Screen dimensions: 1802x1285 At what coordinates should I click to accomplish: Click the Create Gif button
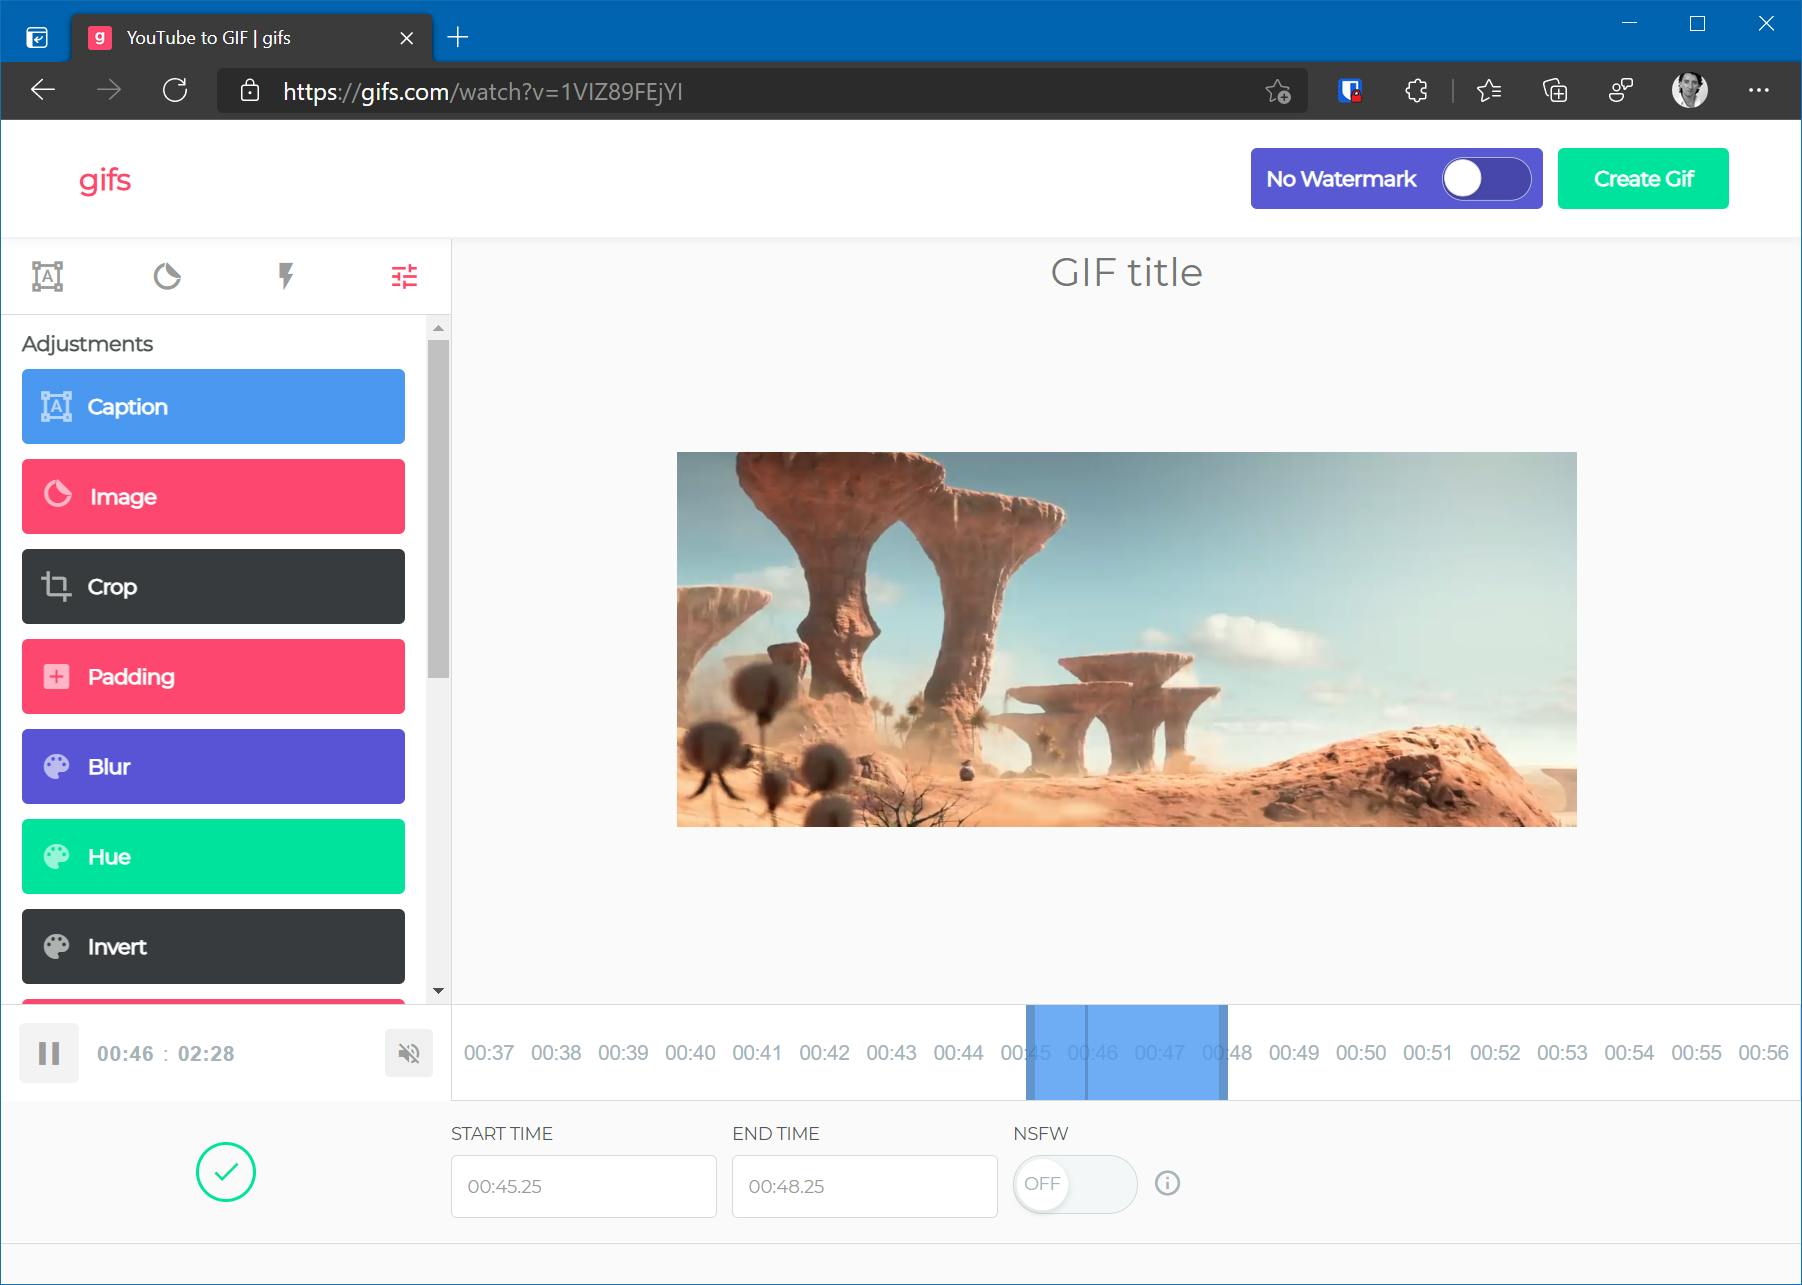[1643, 179]
